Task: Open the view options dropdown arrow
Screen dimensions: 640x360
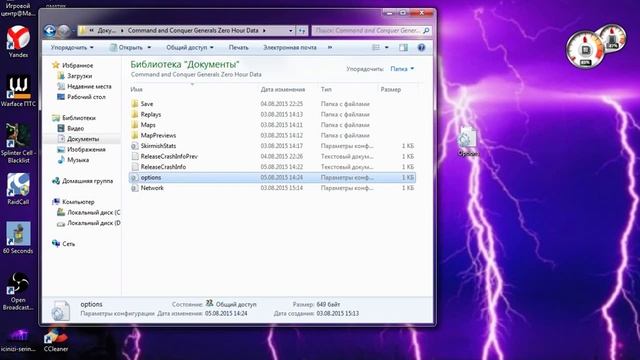Action: click(387, 47)
